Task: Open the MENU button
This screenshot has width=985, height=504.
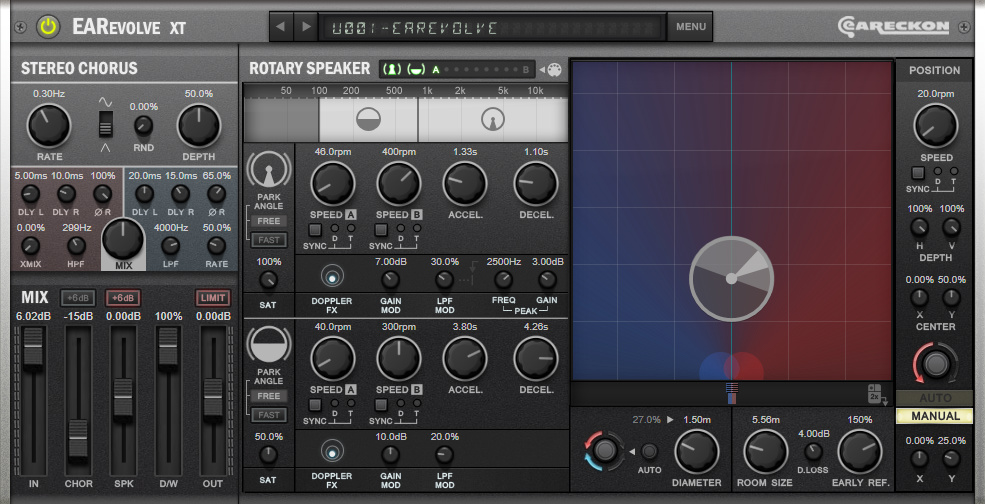Action: tap(690, 27)
